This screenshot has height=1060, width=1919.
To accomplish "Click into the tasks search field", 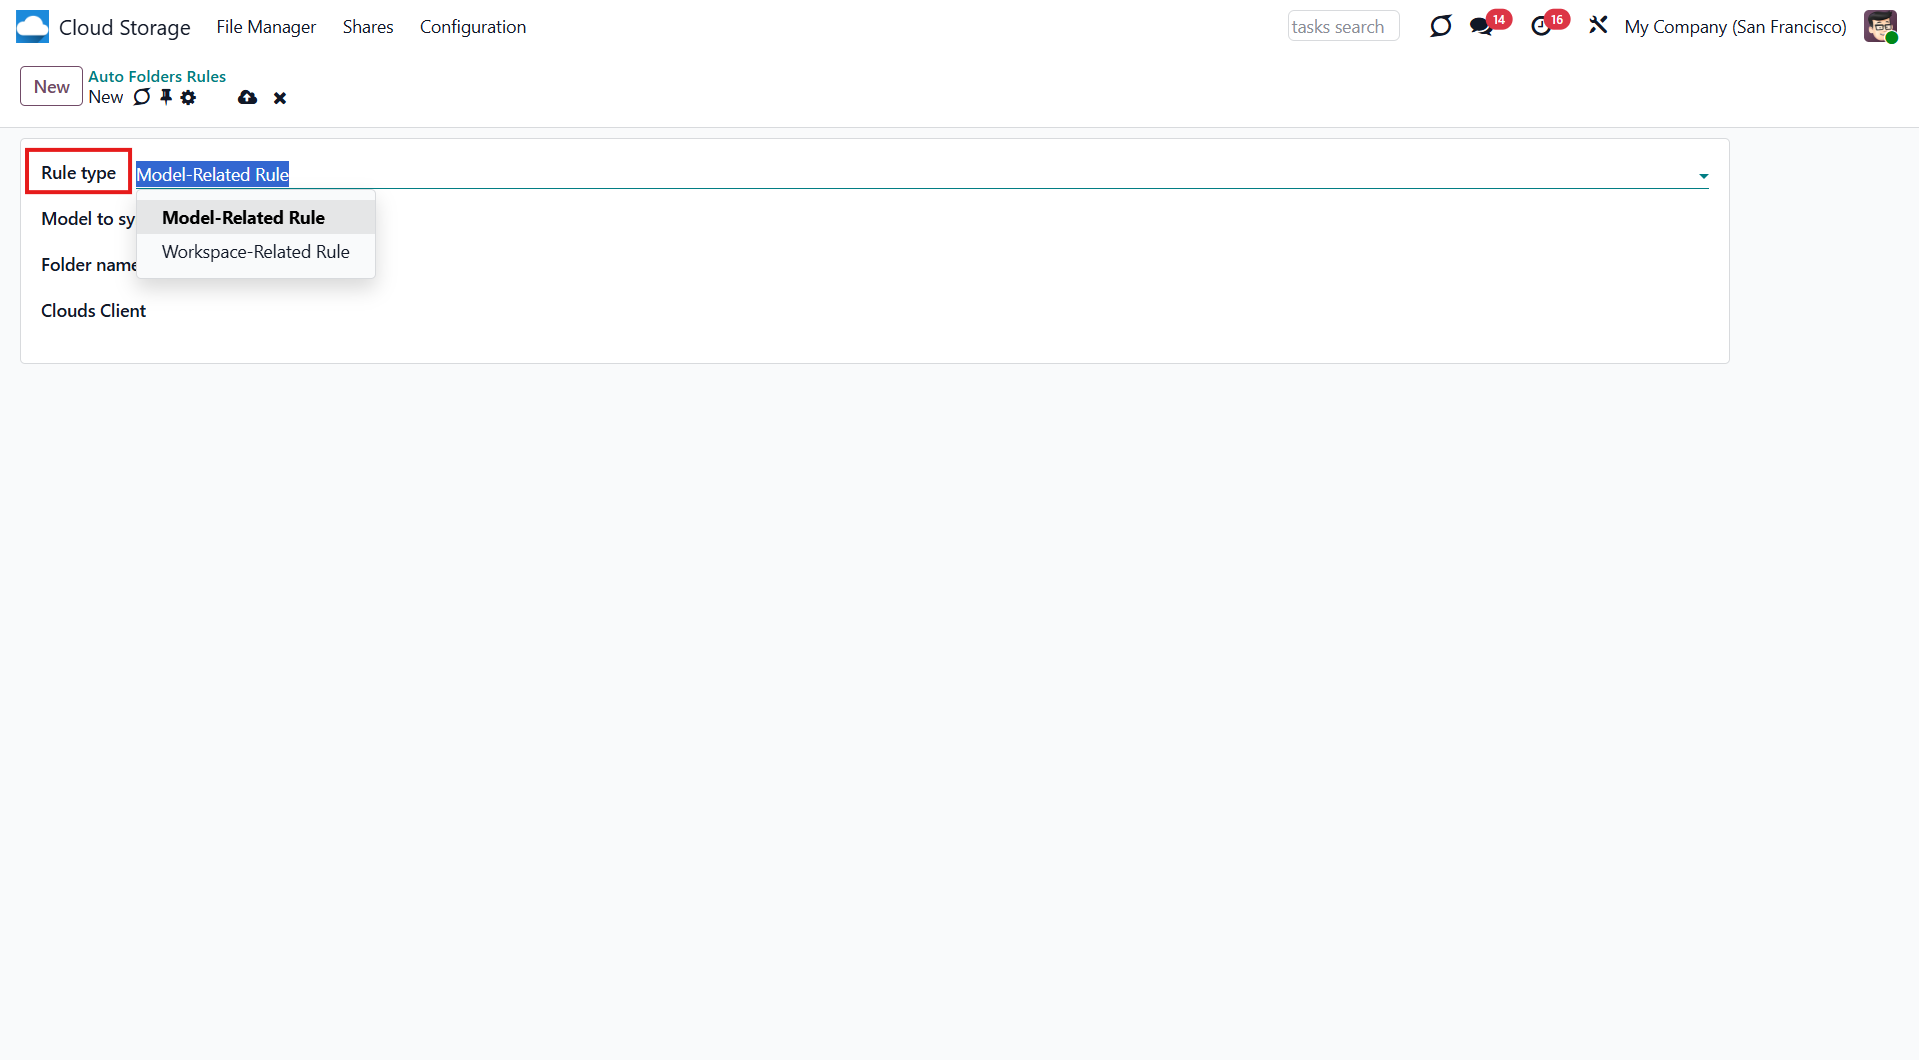I will (1342, 27).
